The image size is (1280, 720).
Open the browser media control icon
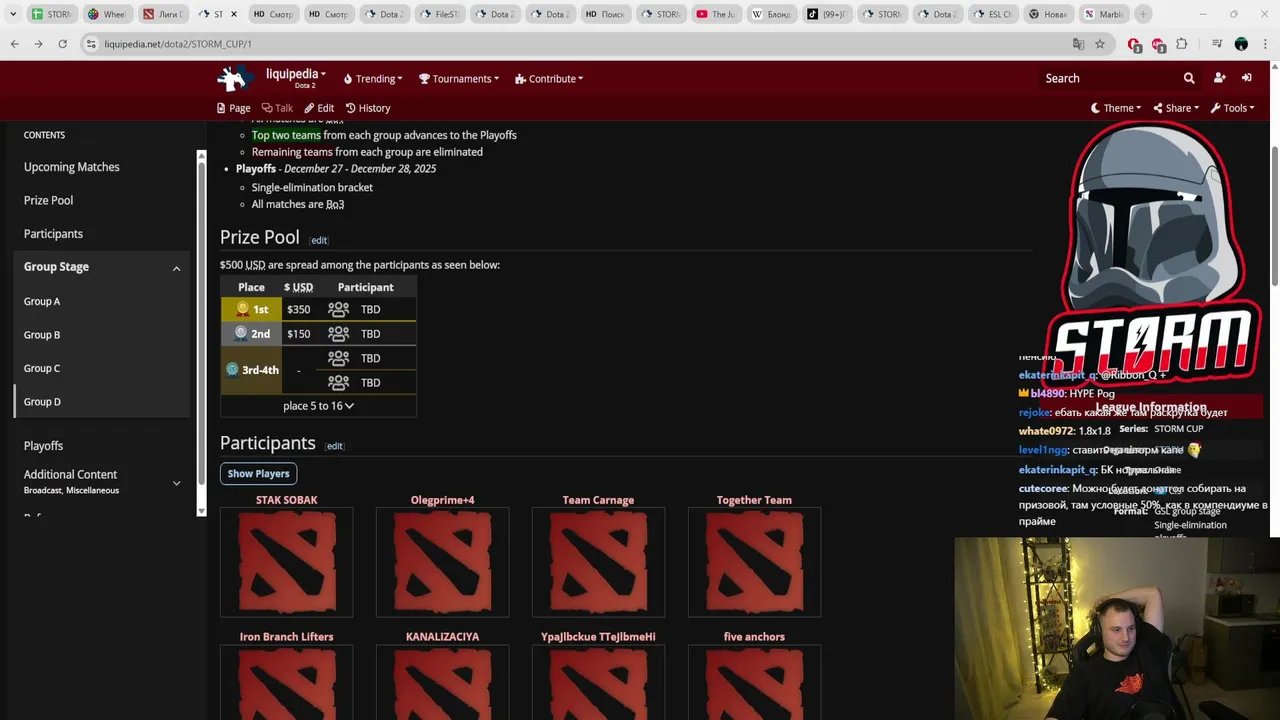(x=1217, y=44)
